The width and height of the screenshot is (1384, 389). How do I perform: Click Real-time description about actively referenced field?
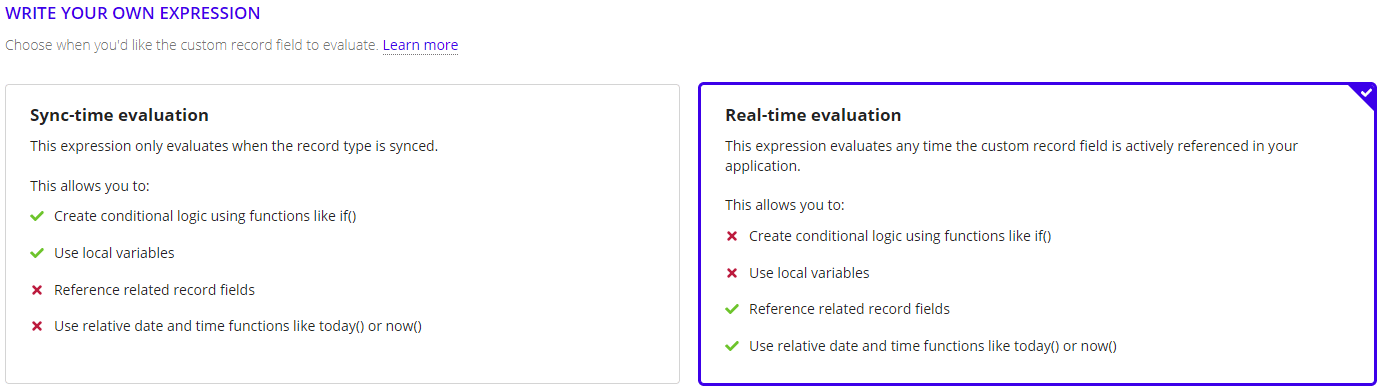click(1011, 156)
